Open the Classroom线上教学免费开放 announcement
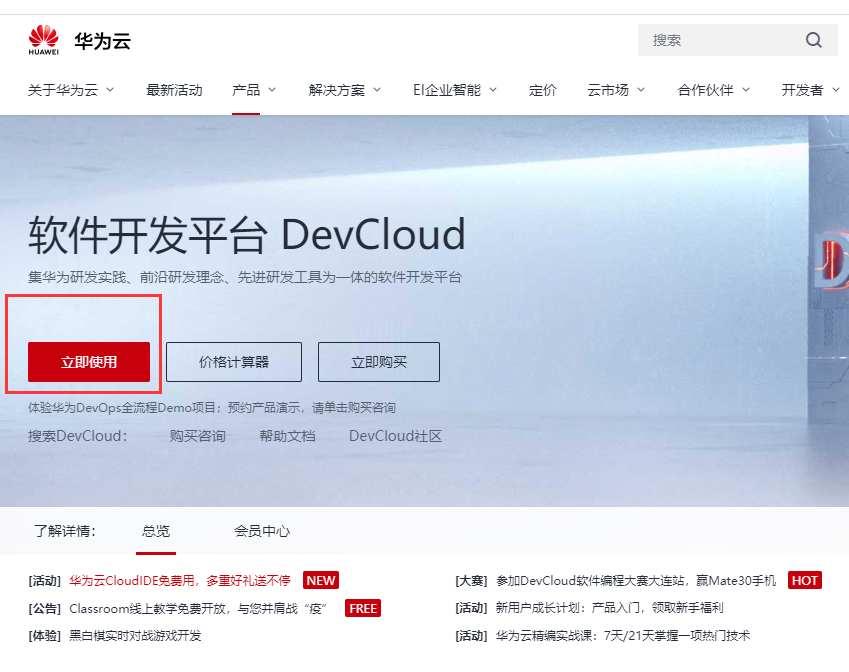The height and width of the screenshot is (672, 849). point(198,609)
